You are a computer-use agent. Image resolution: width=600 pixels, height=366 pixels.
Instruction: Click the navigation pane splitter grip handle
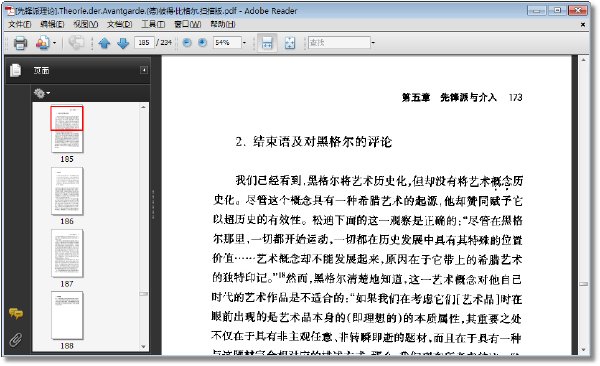point(153,204)
